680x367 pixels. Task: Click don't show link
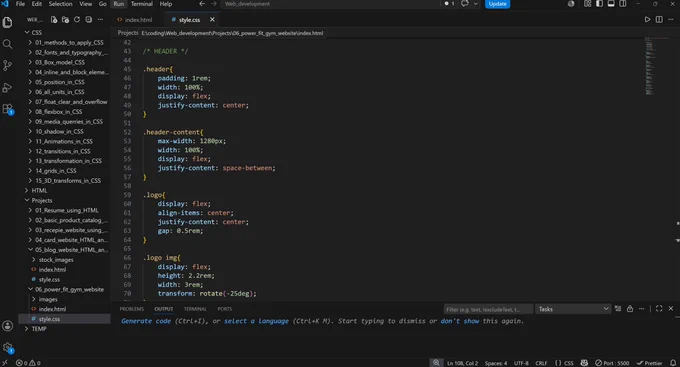[x=460, y=321]
